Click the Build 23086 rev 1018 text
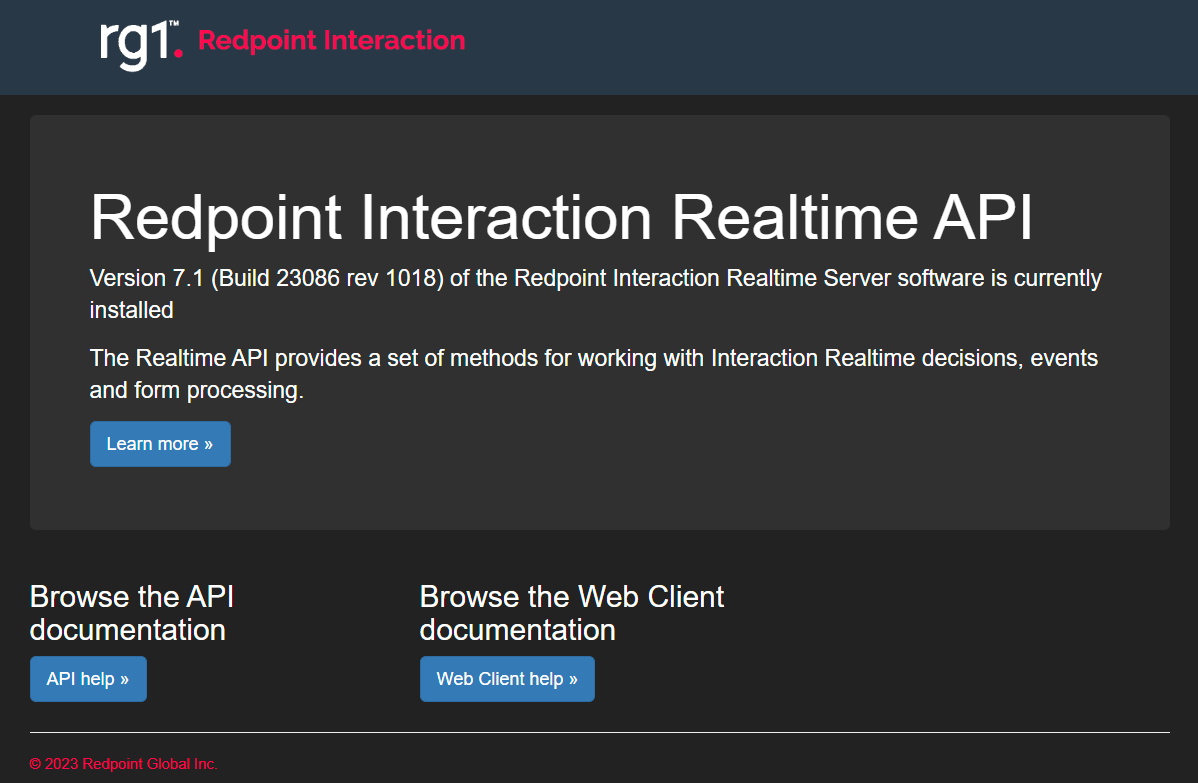The height and width of the screenshot is (783, 1198). 326,278
